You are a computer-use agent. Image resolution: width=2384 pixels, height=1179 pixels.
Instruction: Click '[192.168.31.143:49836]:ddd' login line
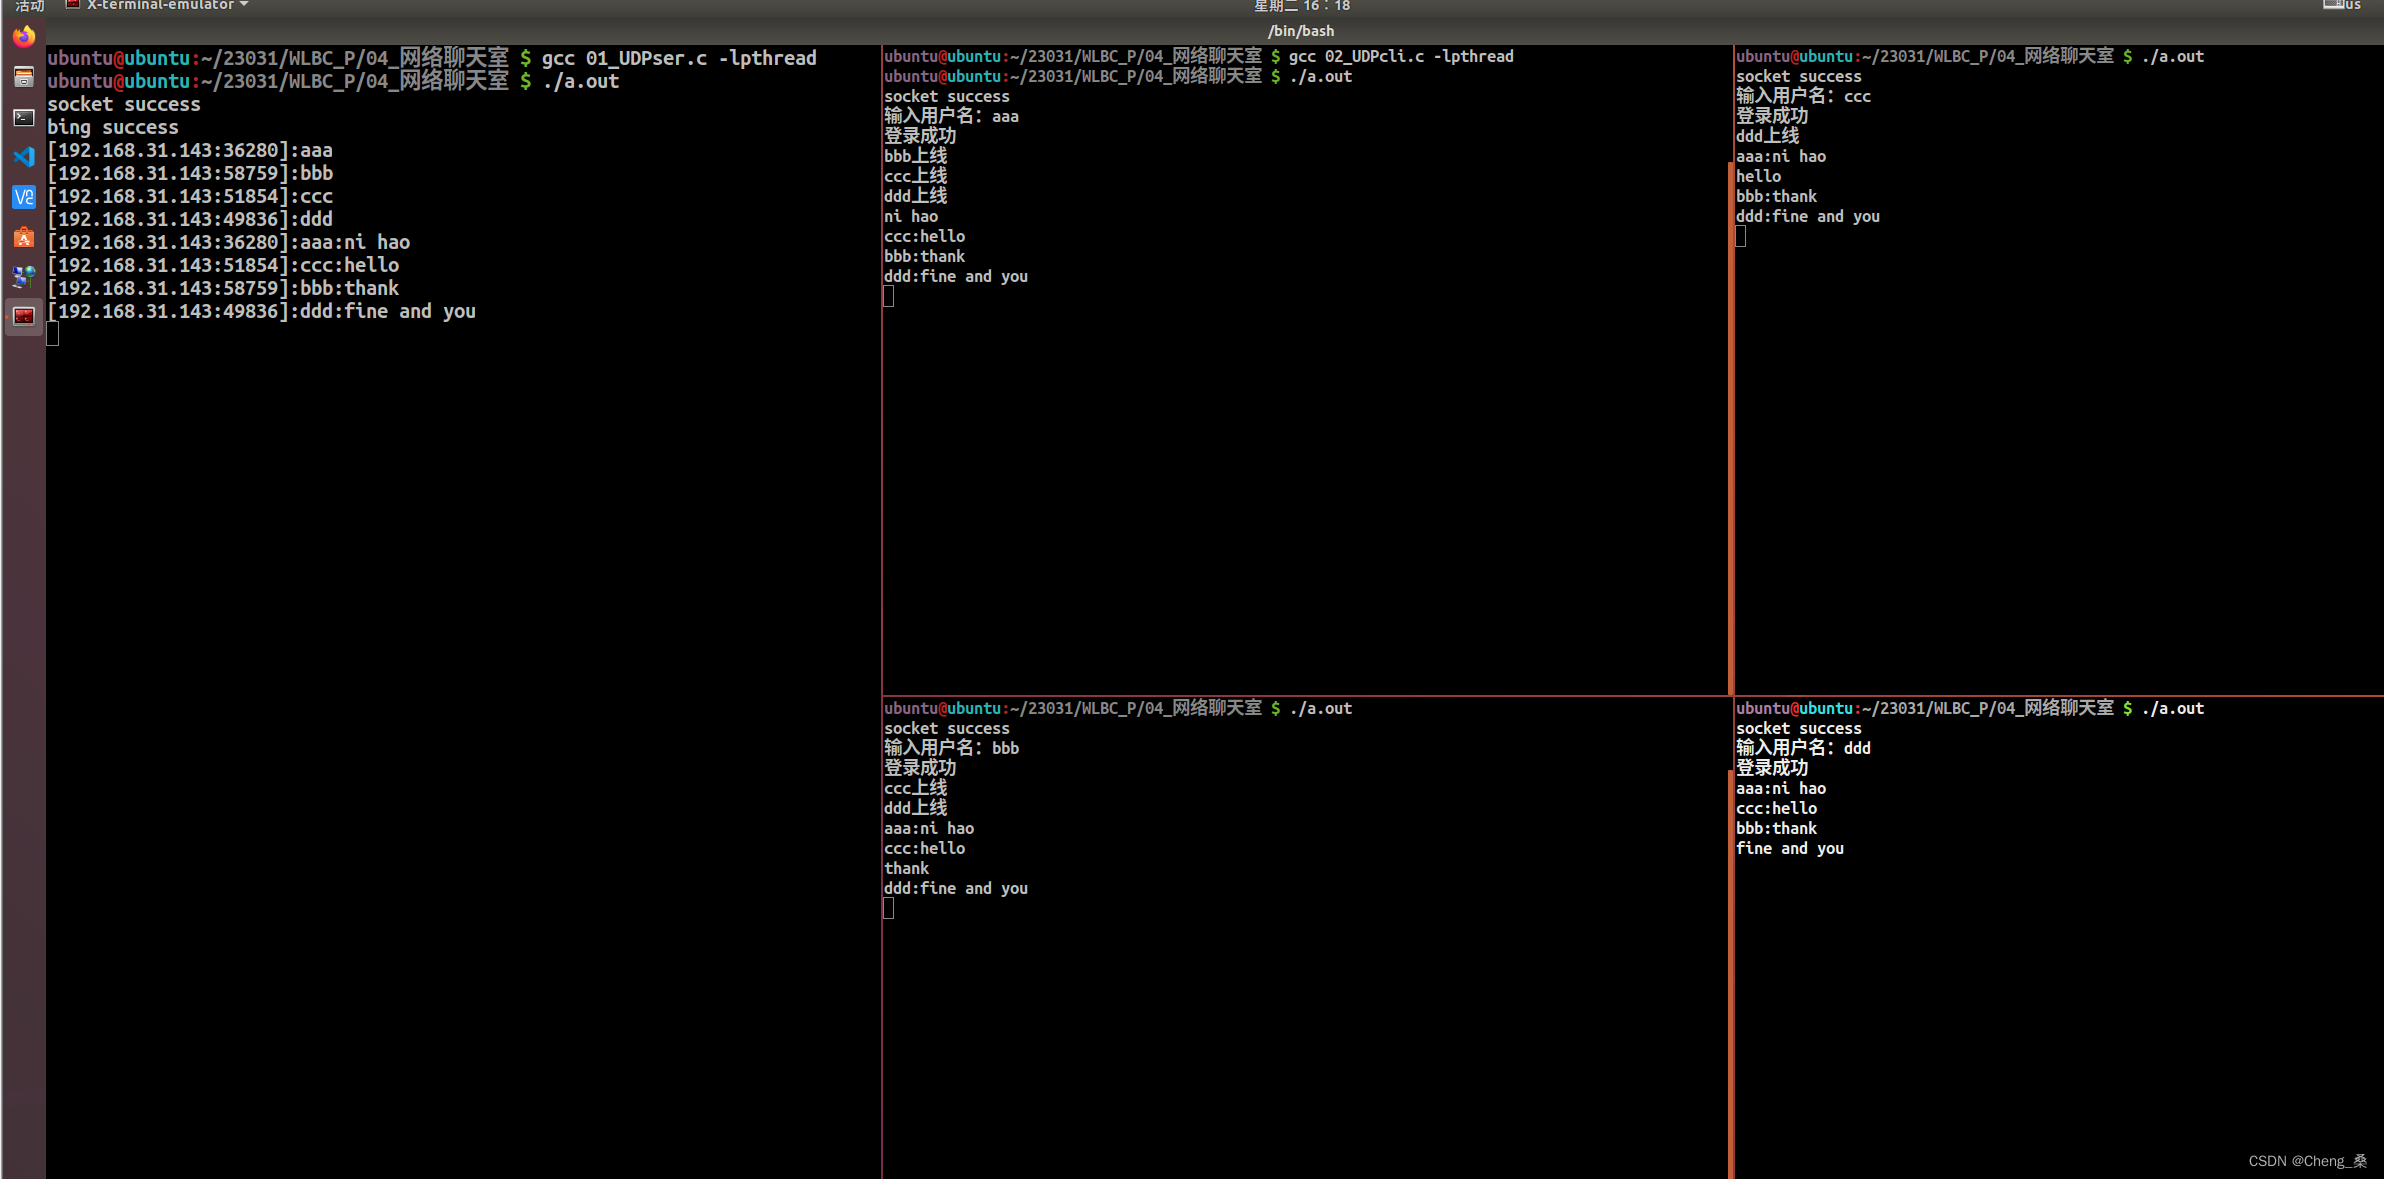click(x=190, y=219)
